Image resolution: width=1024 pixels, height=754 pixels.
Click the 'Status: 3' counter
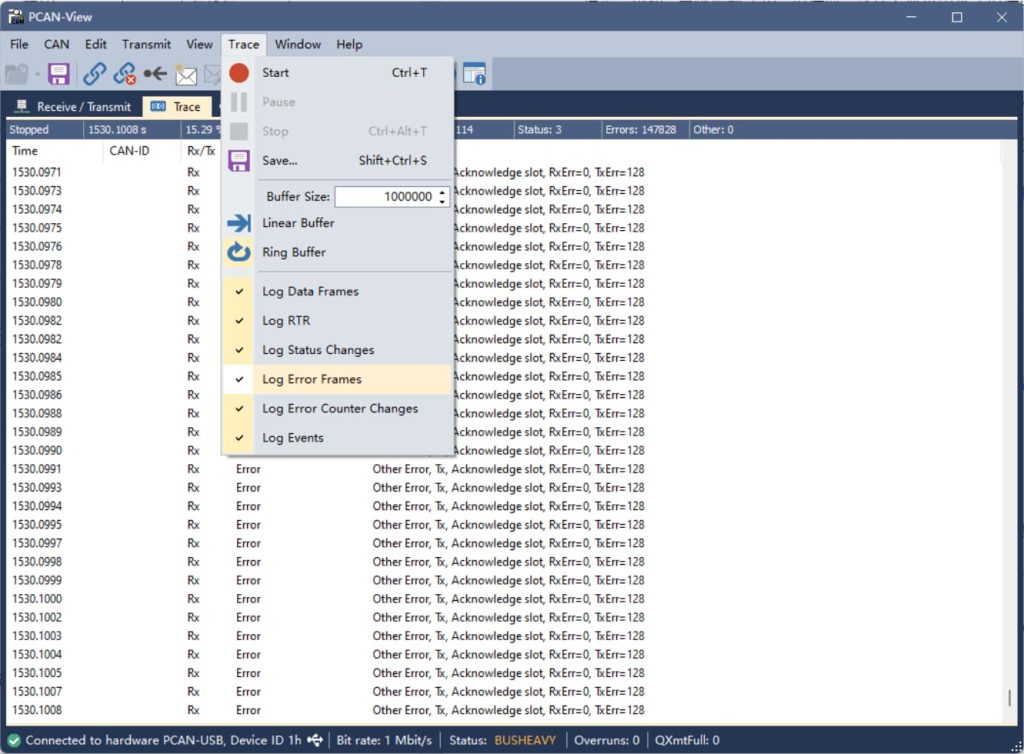click(539, 129)
